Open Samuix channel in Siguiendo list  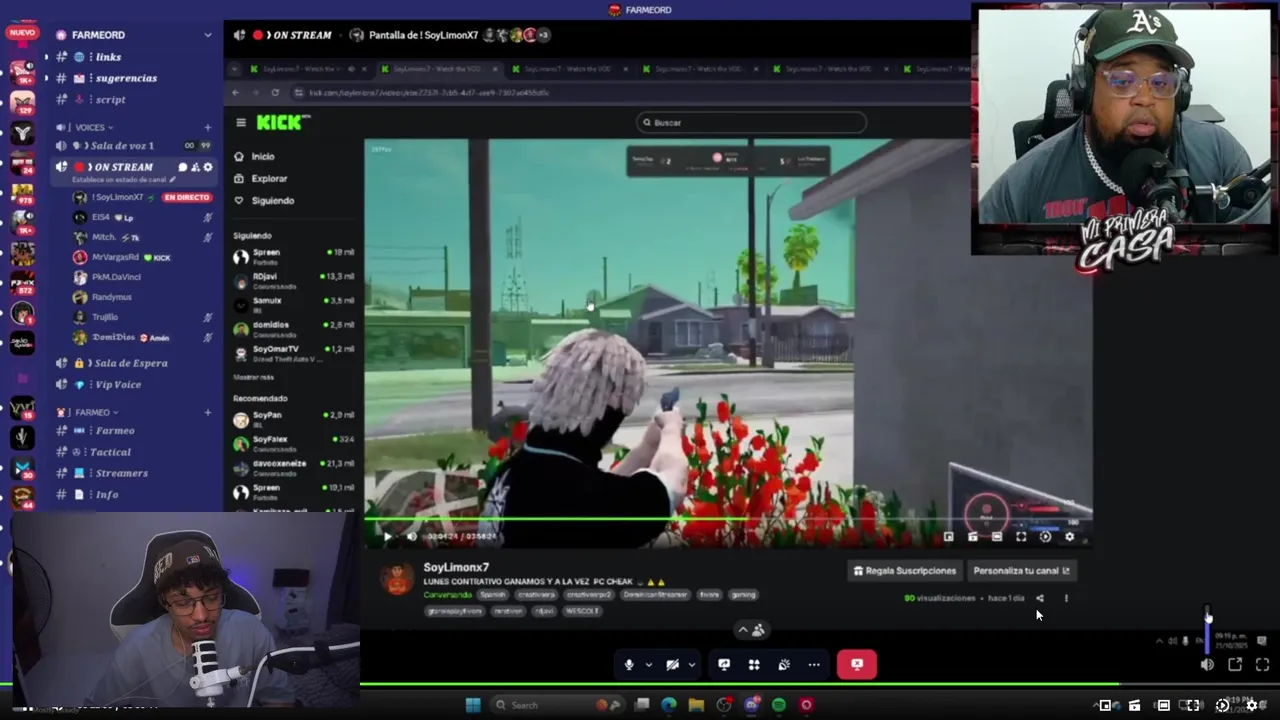[294, 305]
